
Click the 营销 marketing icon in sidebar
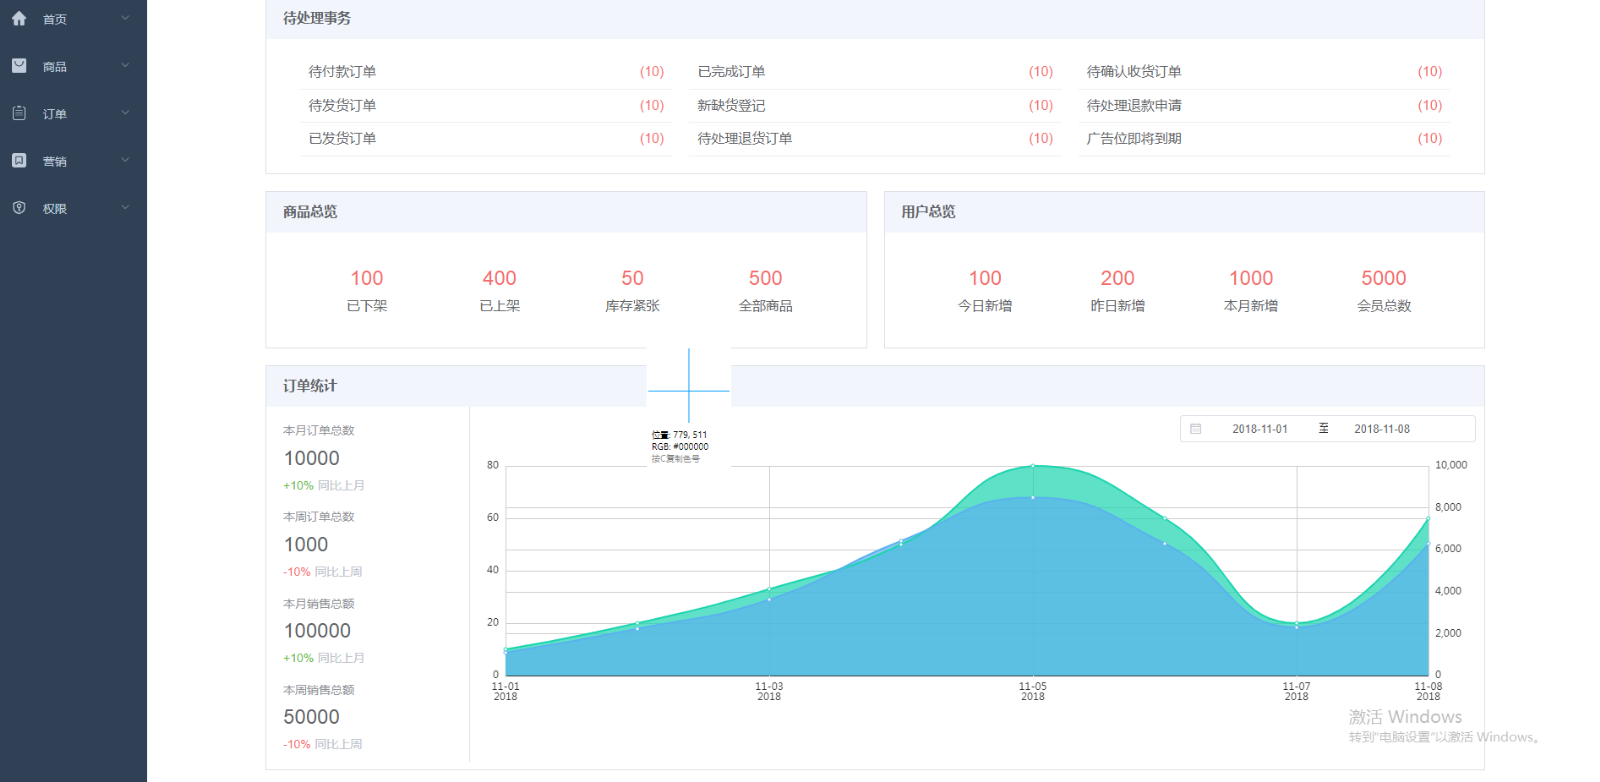tap(19, 160)
